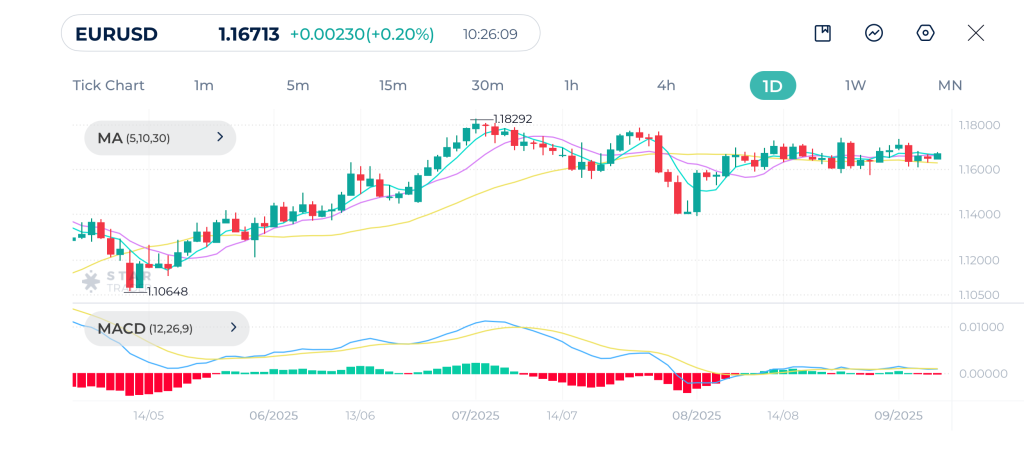
Task: Click the 1.18292 high price marker
Action: 512,119
